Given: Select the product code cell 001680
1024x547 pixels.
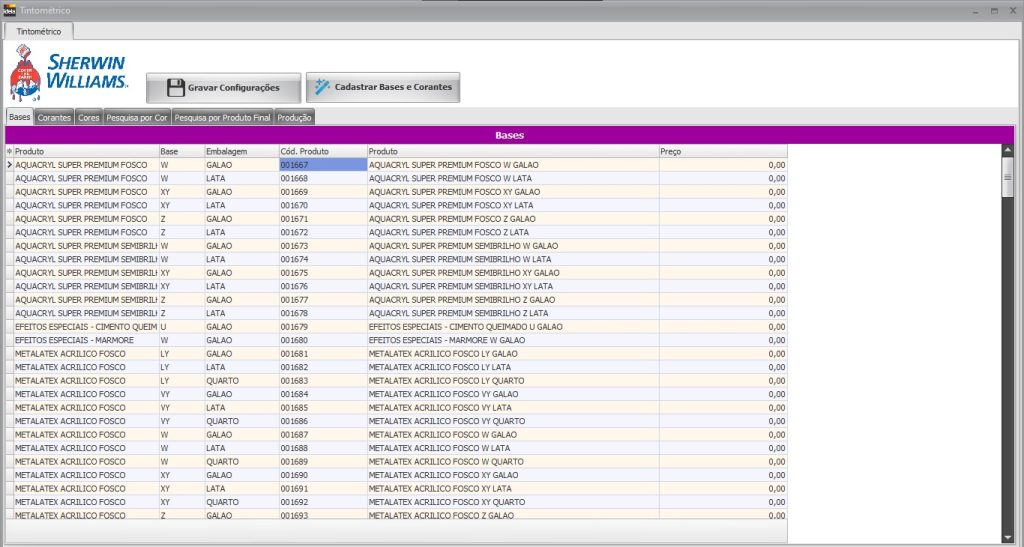Looking at the screenshot, I should (294, 340).
